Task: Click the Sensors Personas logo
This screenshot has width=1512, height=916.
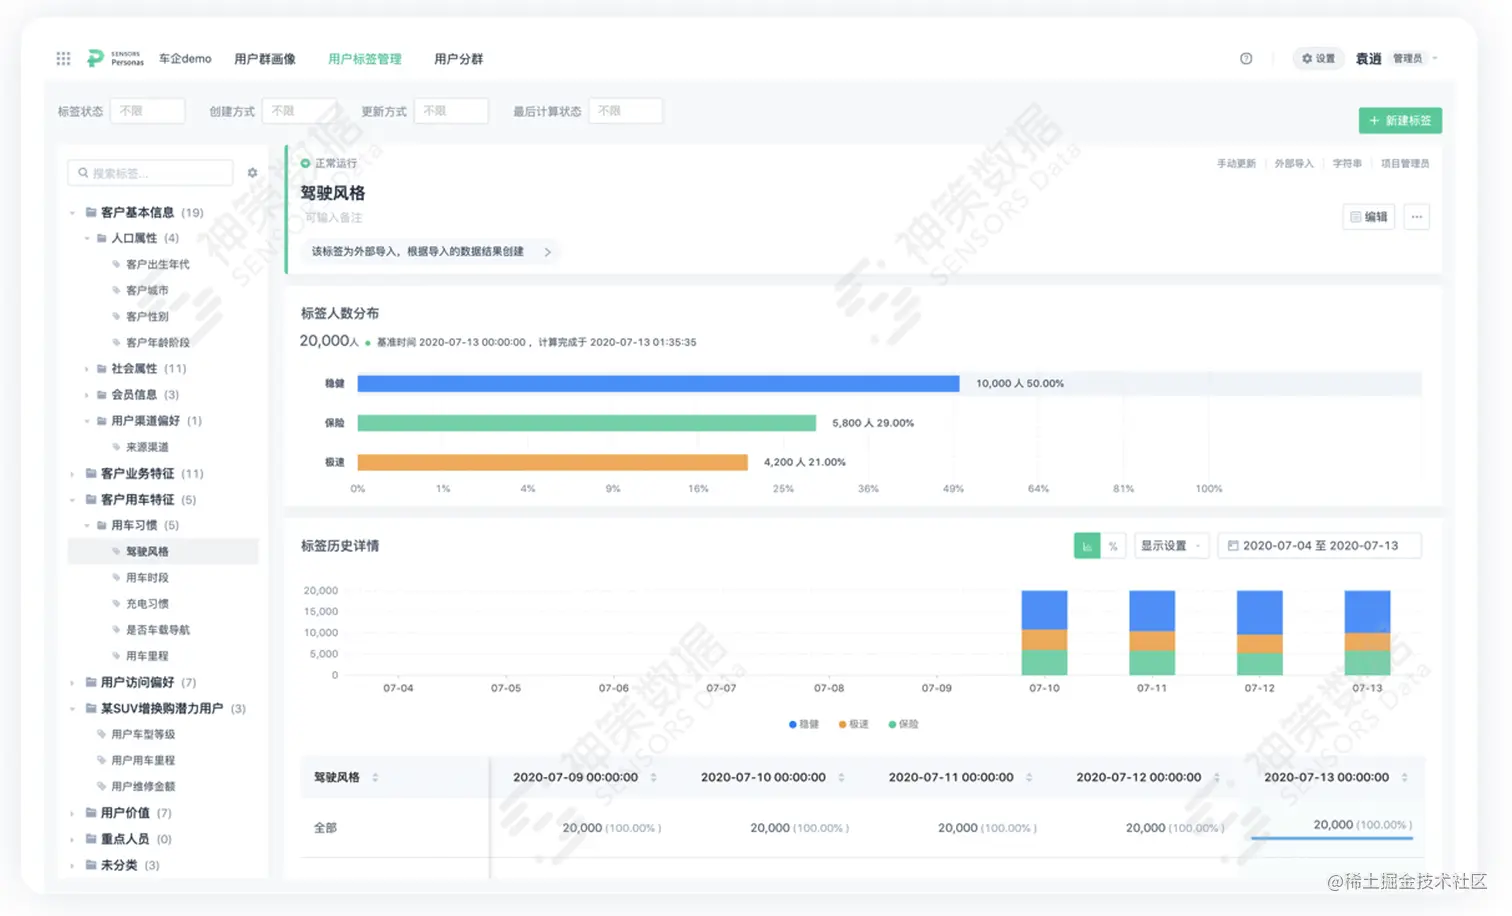Action: coord(115,59)
